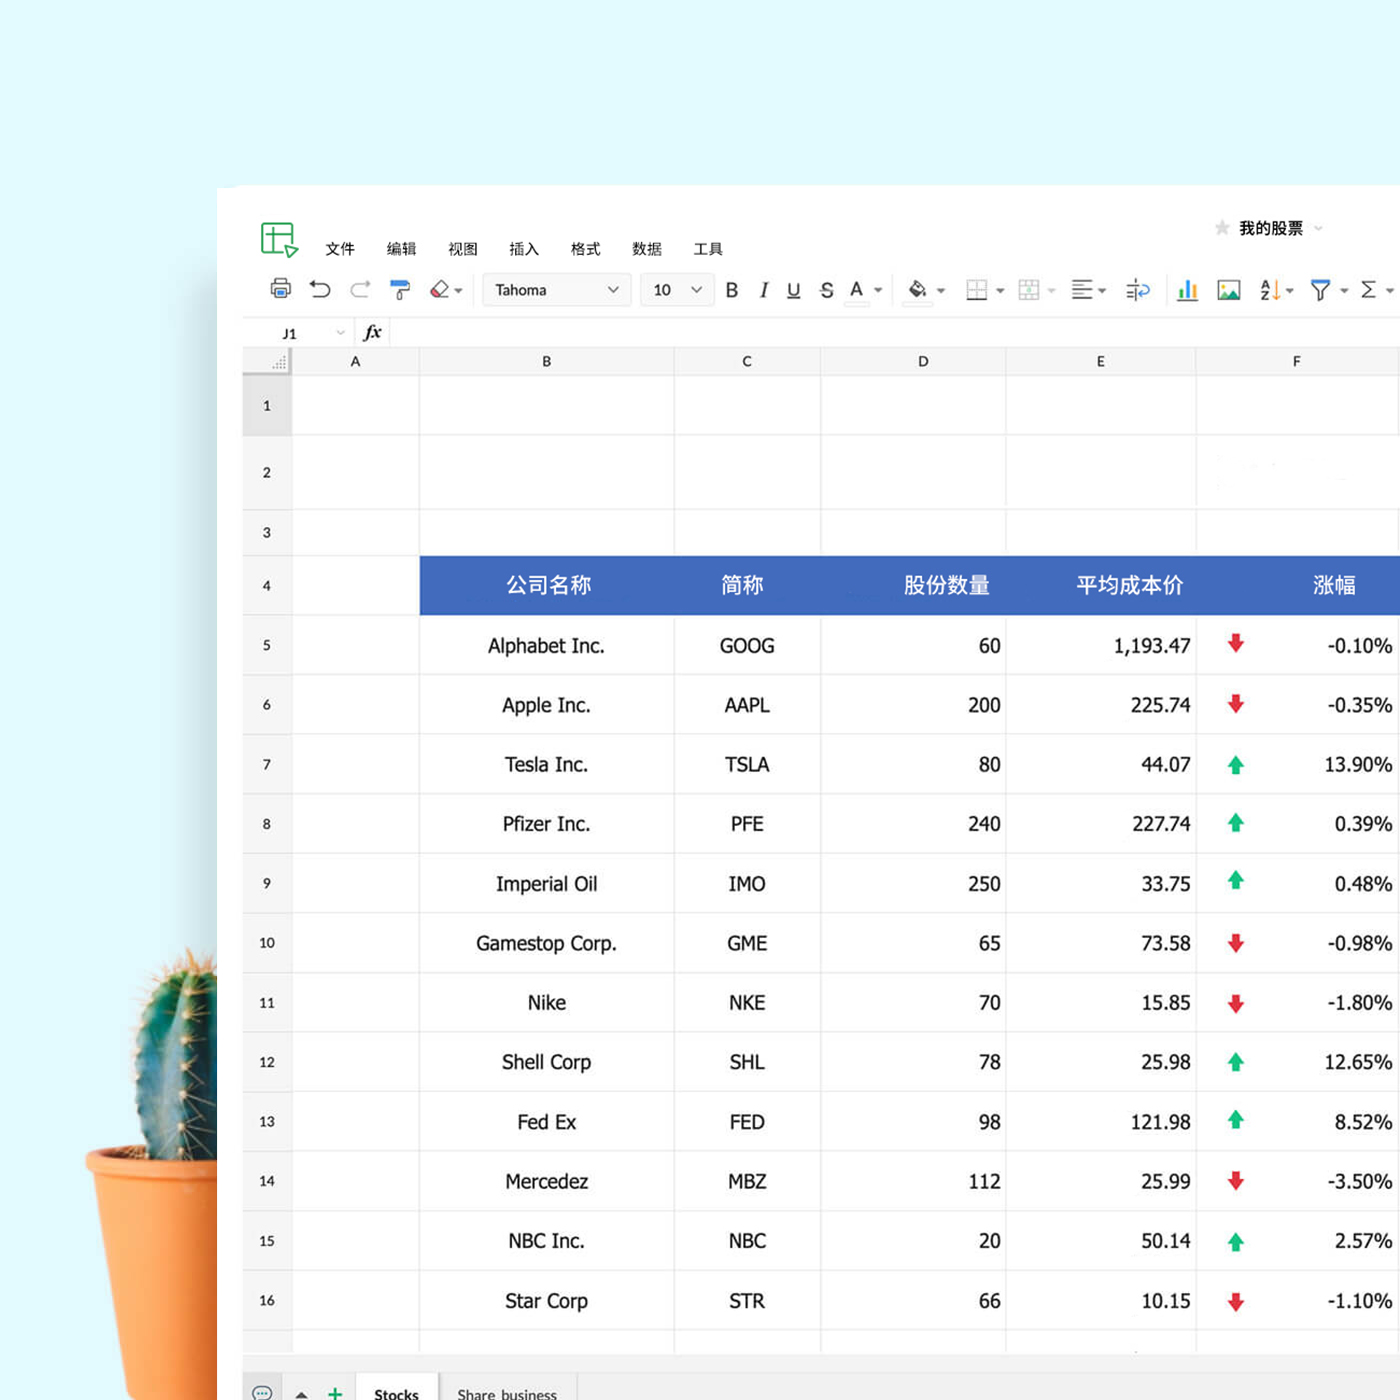
Task: Click the wrap text icon
Action: click(x=1137, y=290)
